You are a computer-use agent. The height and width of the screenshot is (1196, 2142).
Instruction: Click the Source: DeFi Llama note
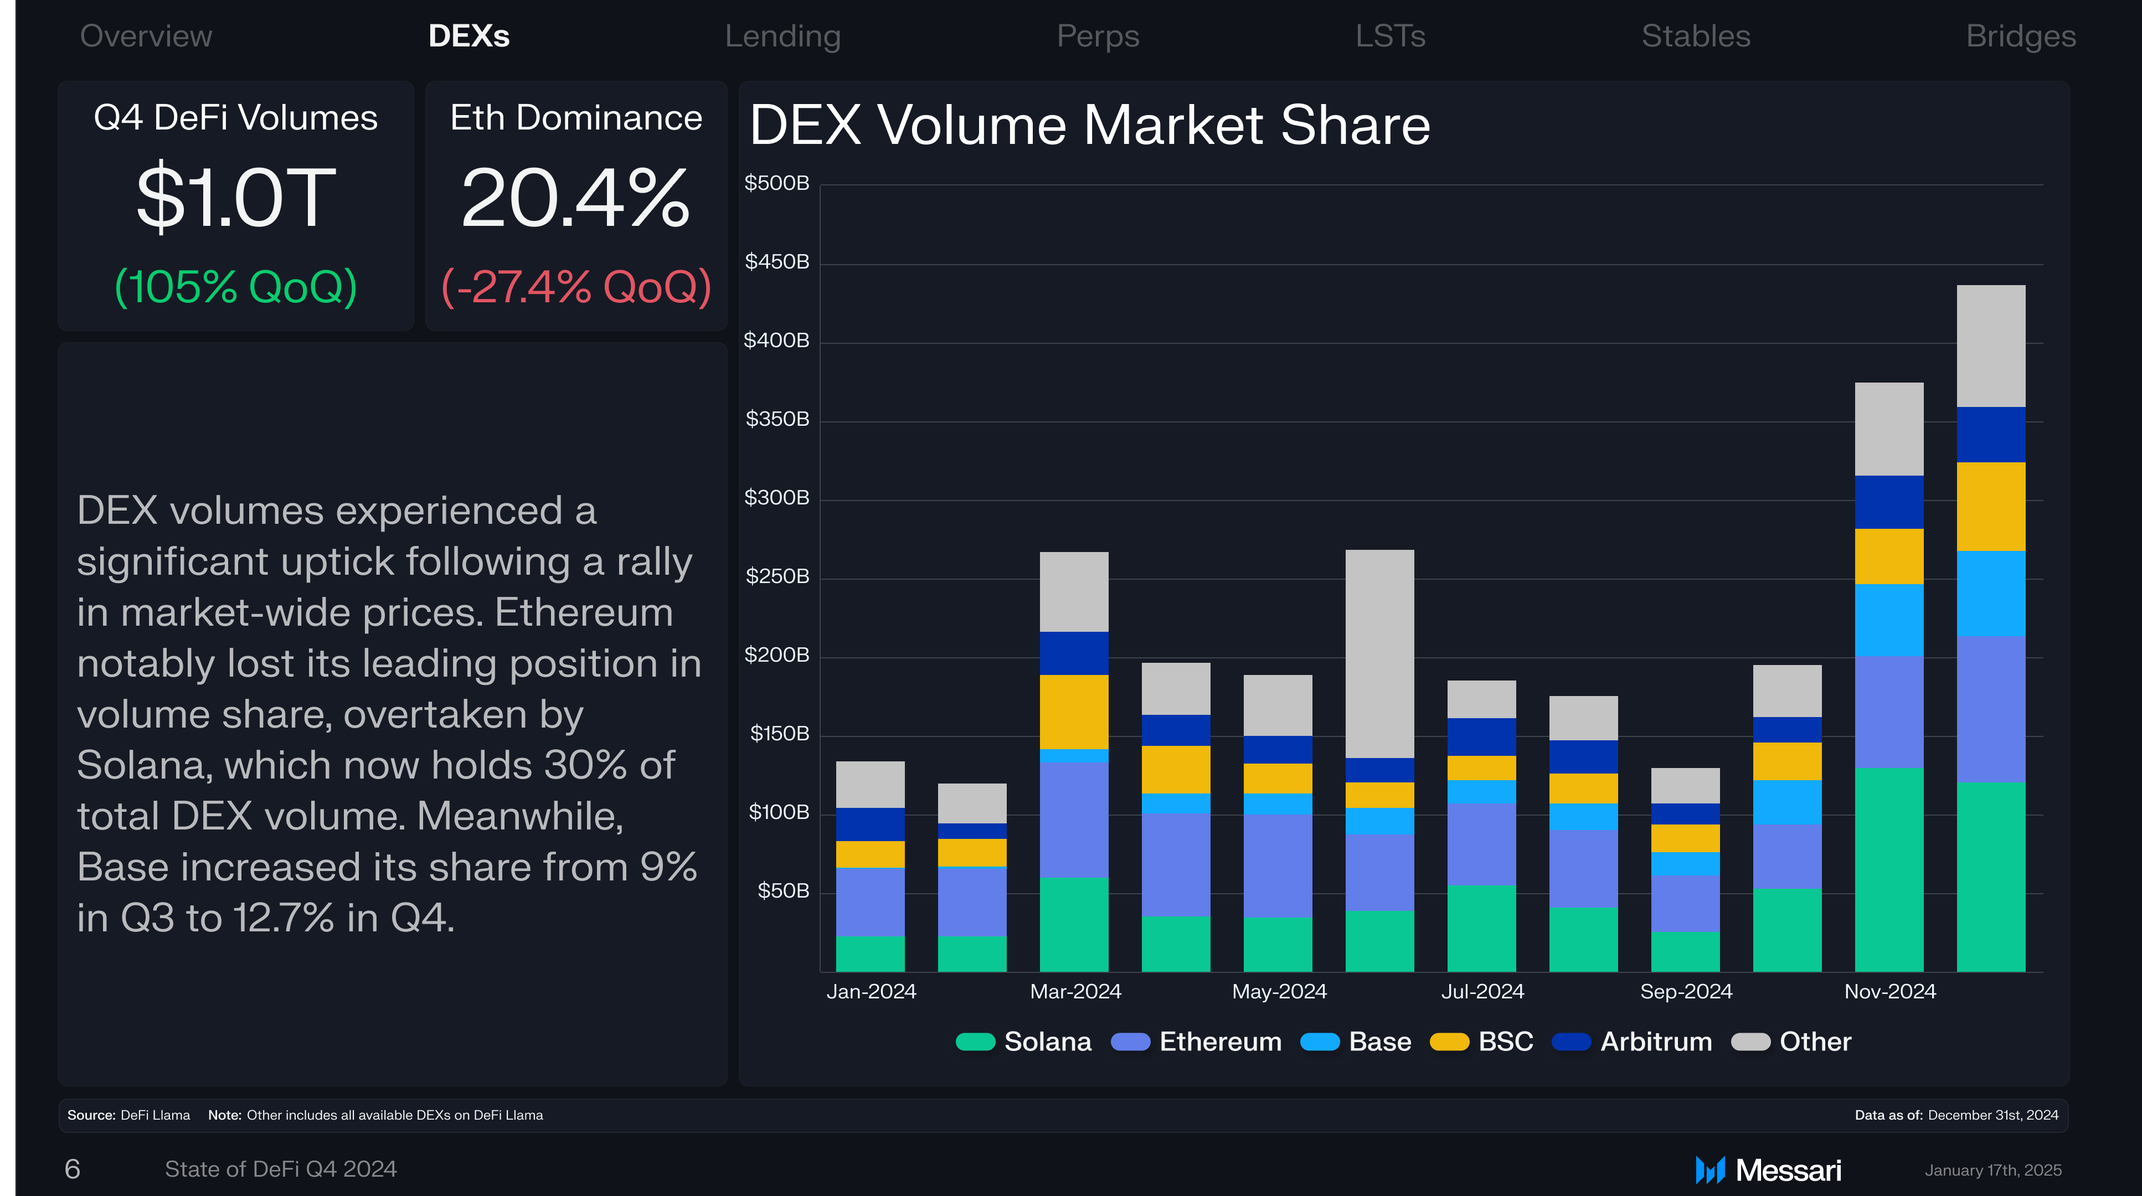click(x=128, y=1115)
